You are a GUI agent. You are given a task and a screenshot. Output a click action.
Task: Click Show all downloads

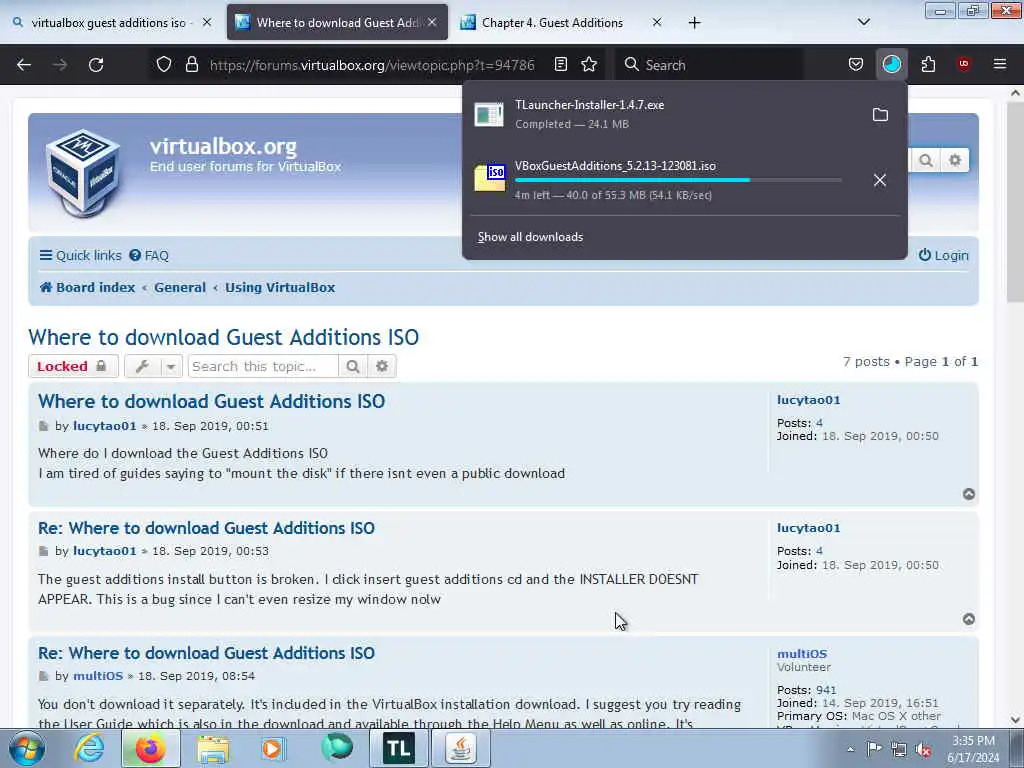pyautogui.click(x=530, y=237)
